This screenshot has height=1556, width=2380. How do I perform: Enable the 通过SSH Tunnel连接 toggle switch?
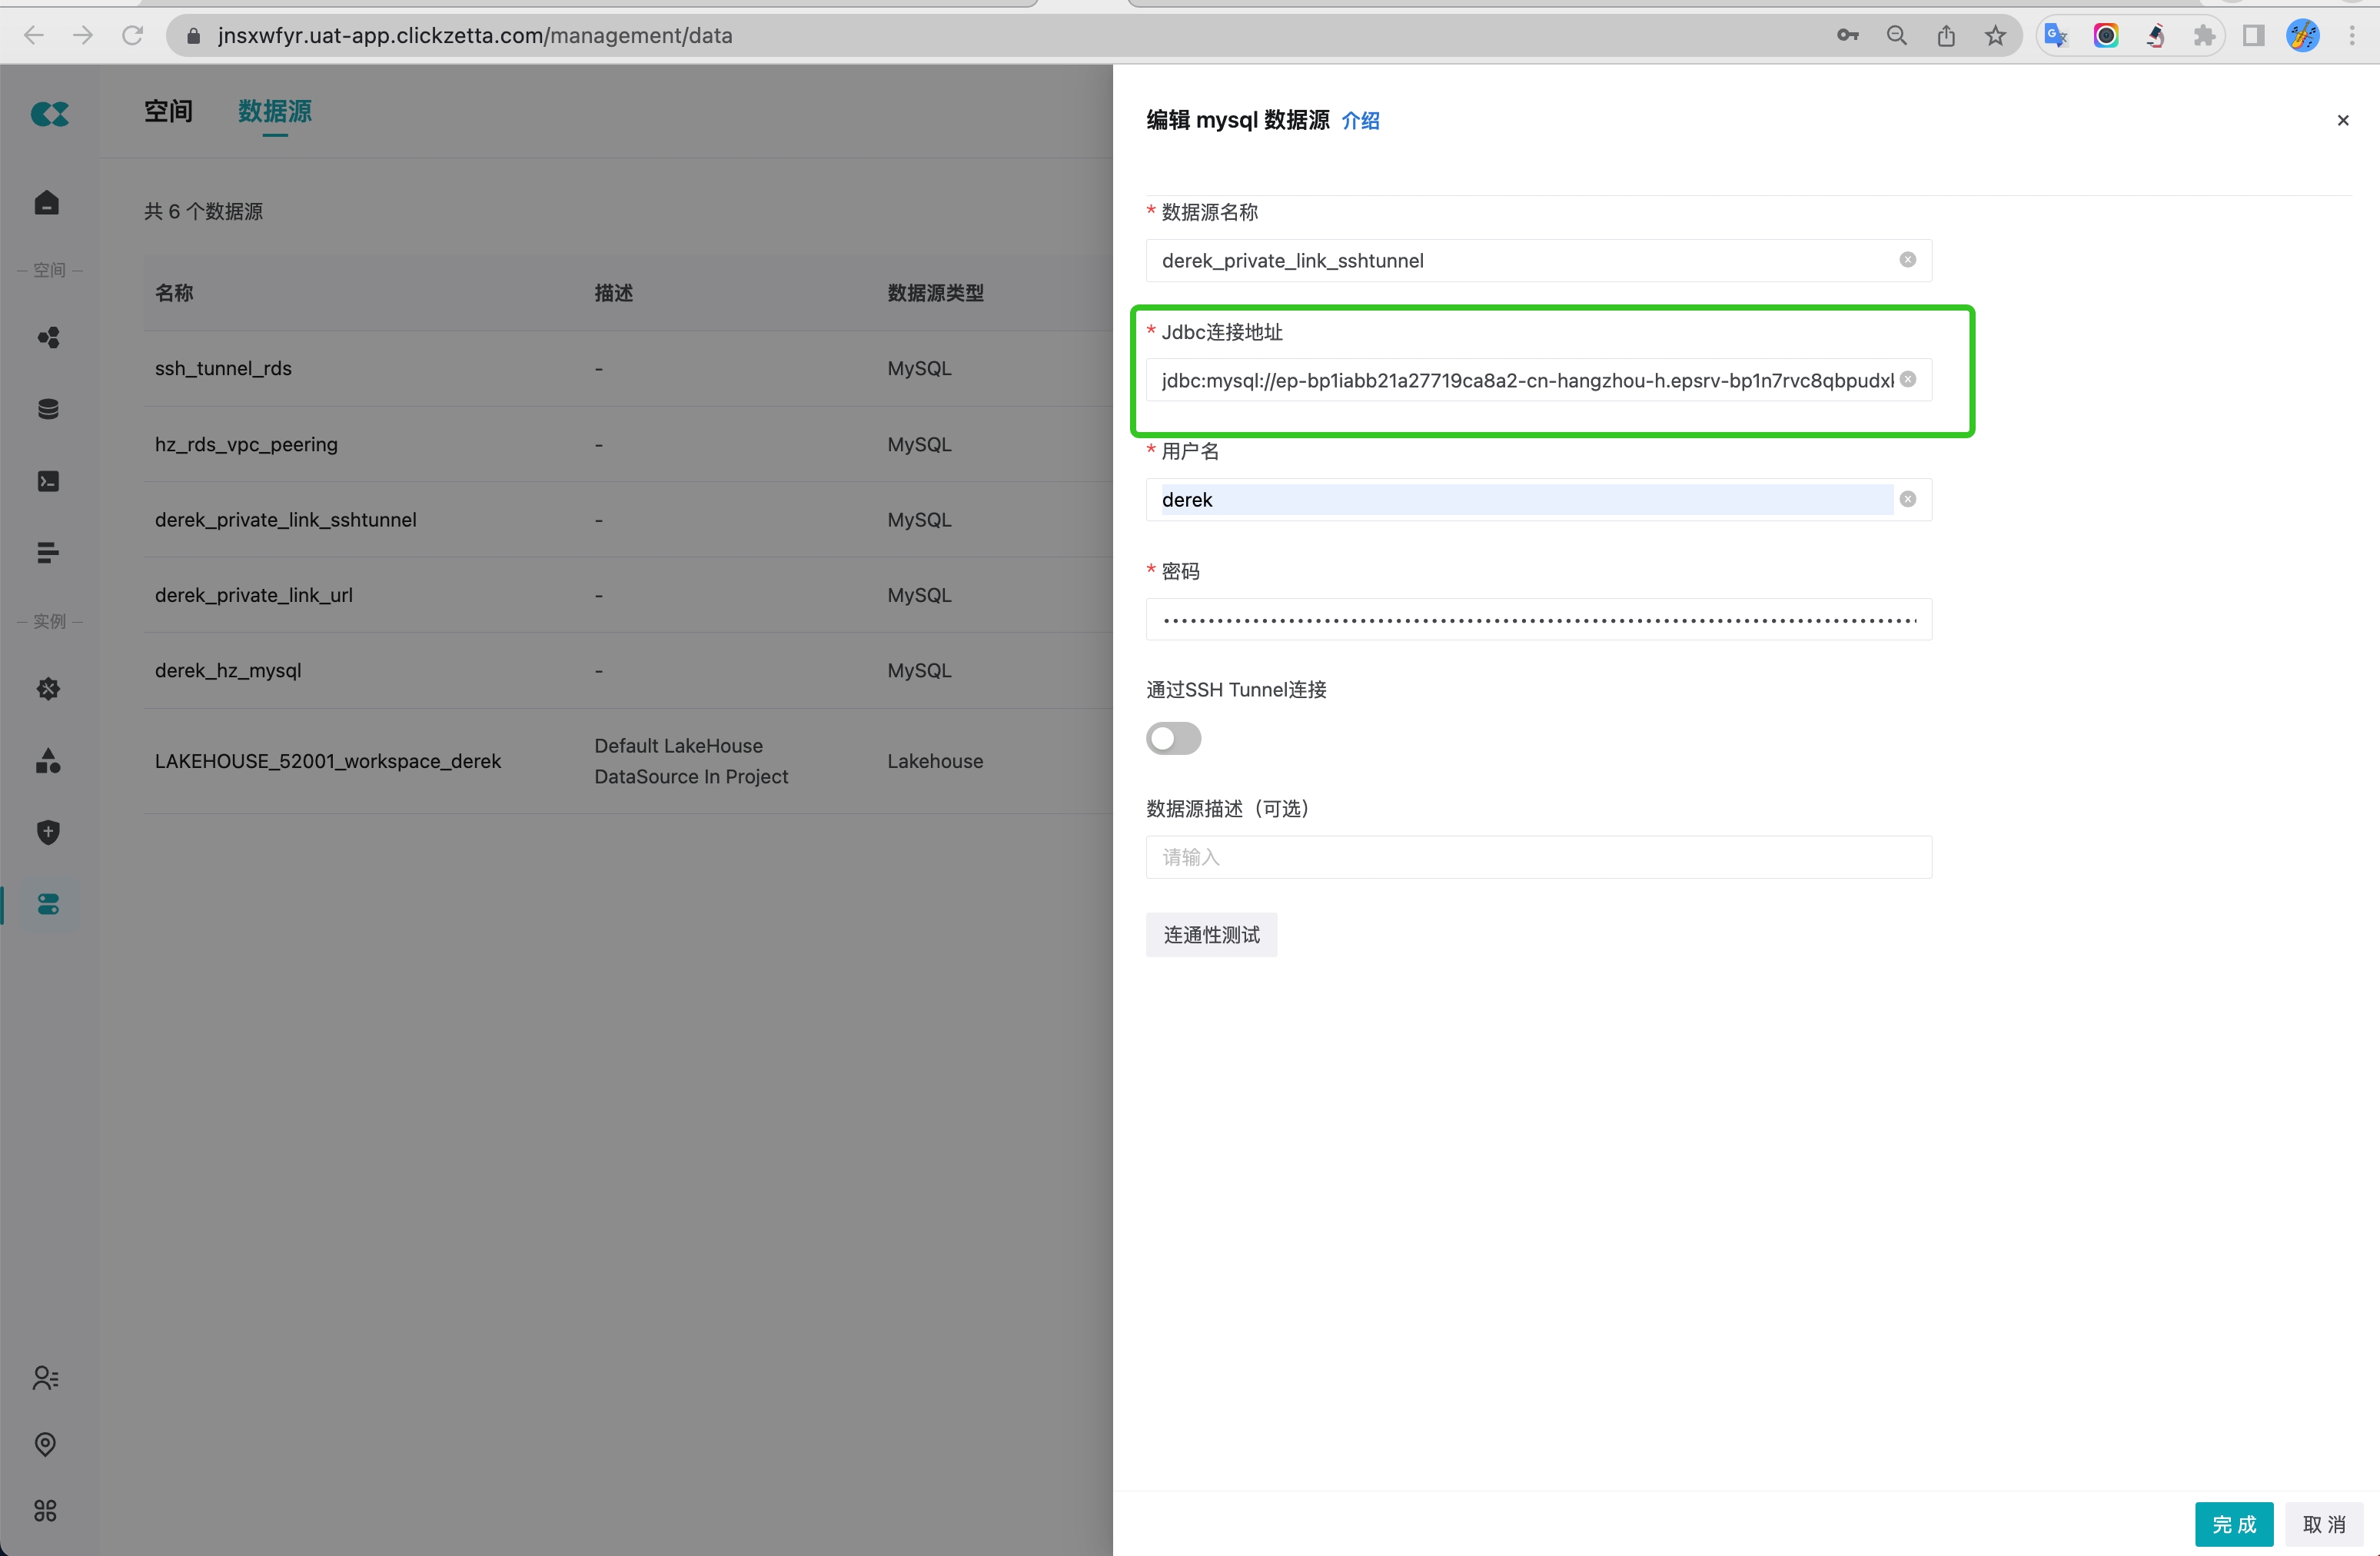tap(1173, 738)
